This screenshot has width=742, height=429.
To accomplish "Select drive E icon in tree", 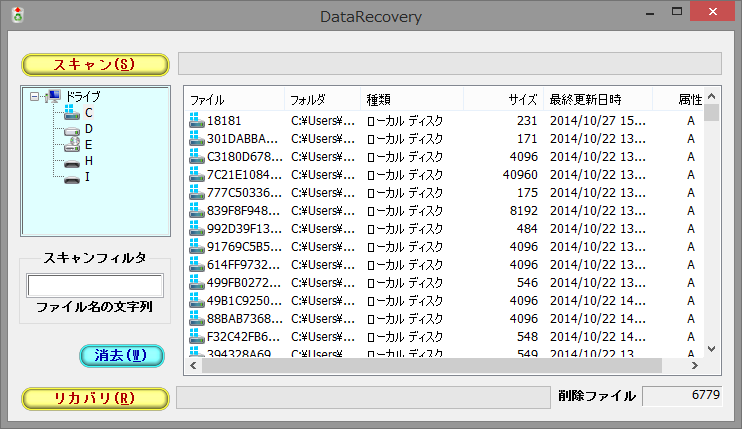I will (x=72, y=145).
